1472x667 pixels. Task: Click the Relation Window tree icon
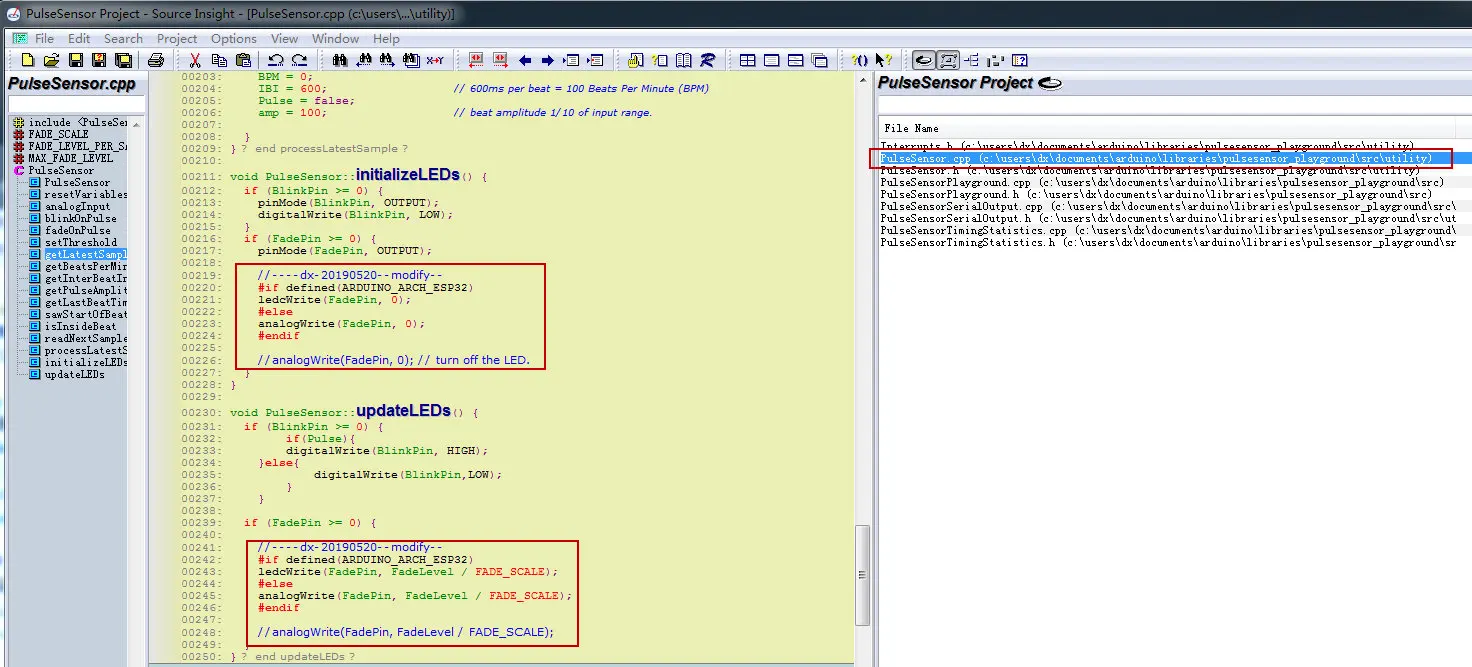click(971, 60)
